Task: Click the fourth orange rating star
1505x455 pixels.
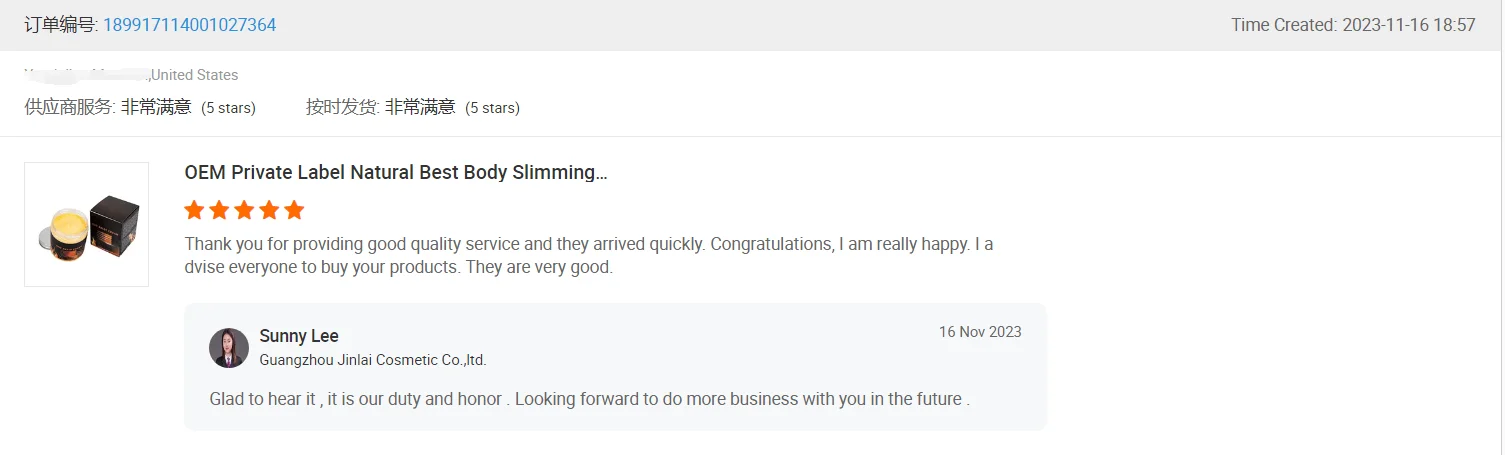Action: [x=268, y=210]
